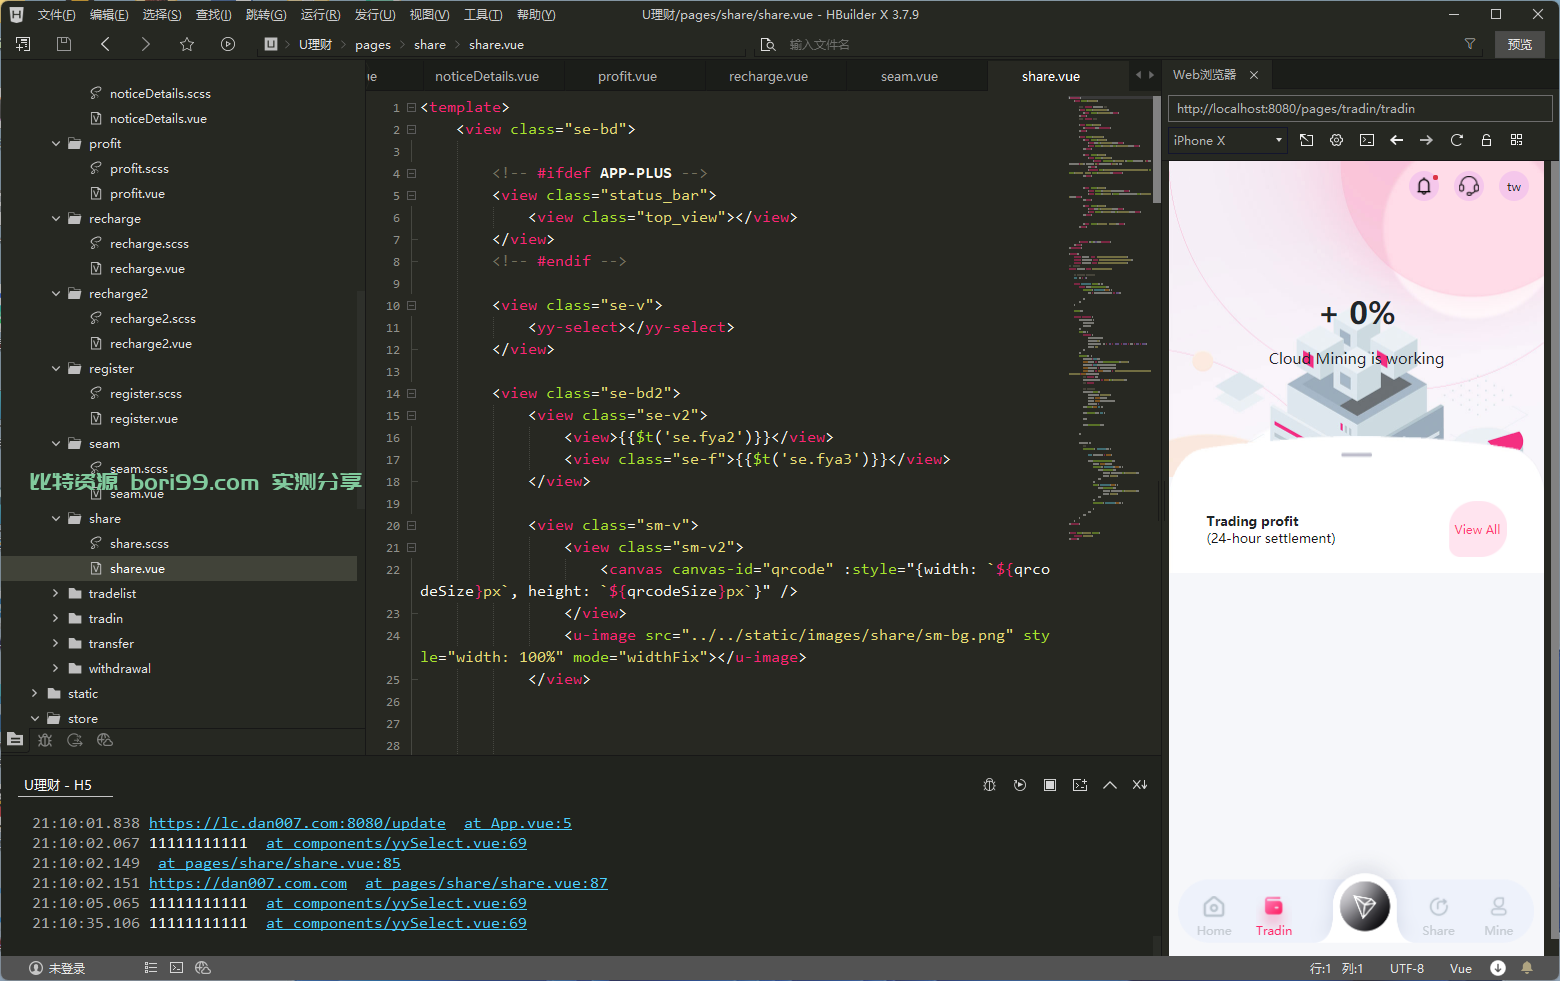
Task: Click the View All button
Action: 1477,530
